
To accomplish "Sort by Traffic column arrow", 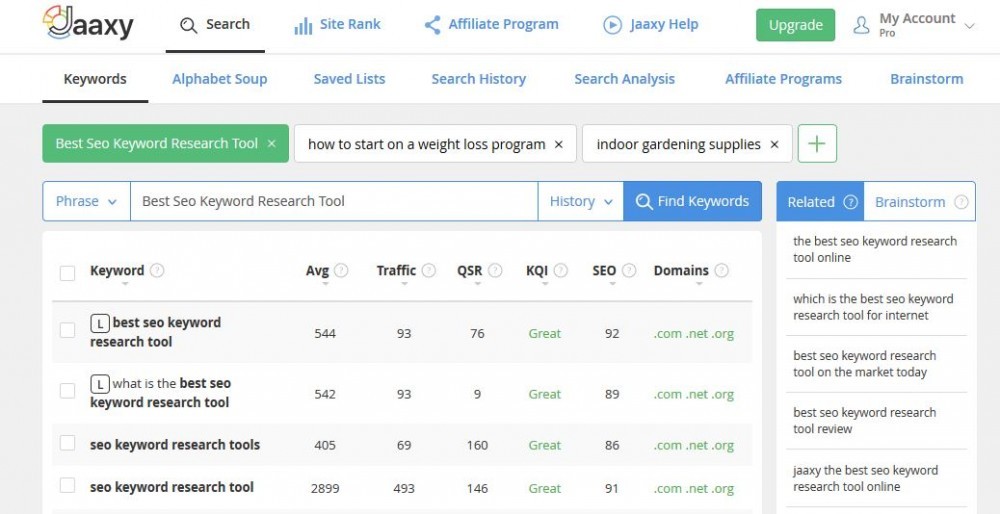I will point(404,284).
